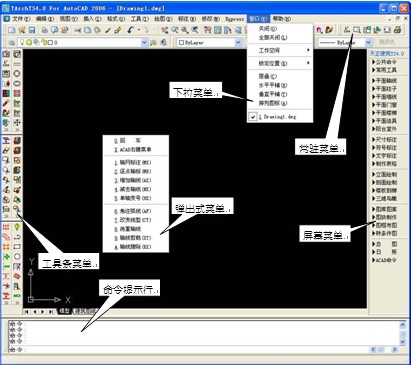Open the ByLayer linetype dropdown arrow
This screenshot has width=411, height=365.
[368, 42]
